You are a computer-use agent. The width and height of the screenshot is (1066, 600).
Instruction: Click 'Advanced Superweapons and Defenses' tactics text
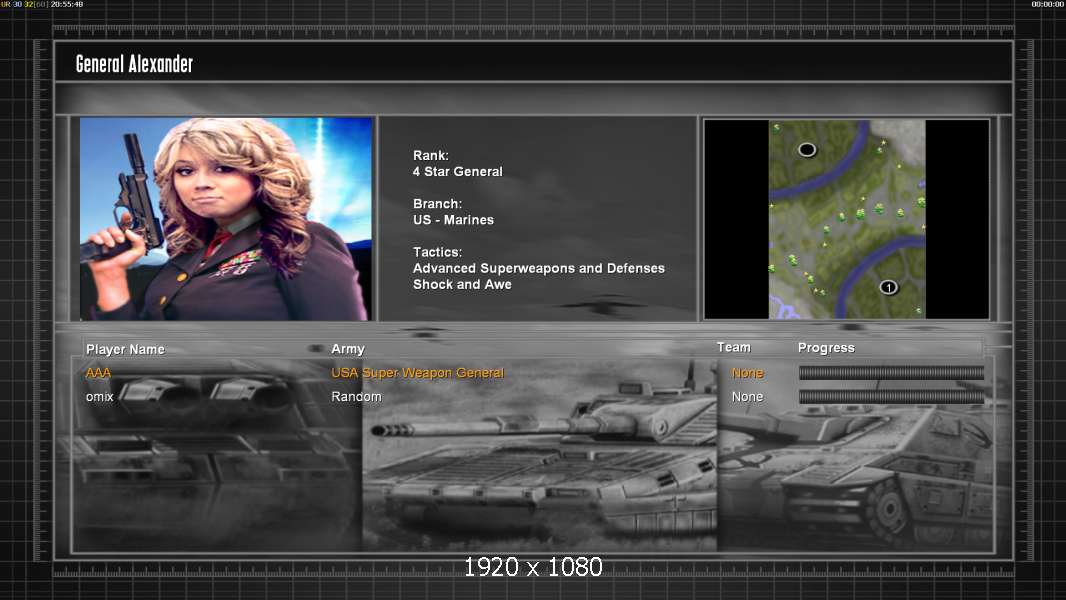coord(538,268)
